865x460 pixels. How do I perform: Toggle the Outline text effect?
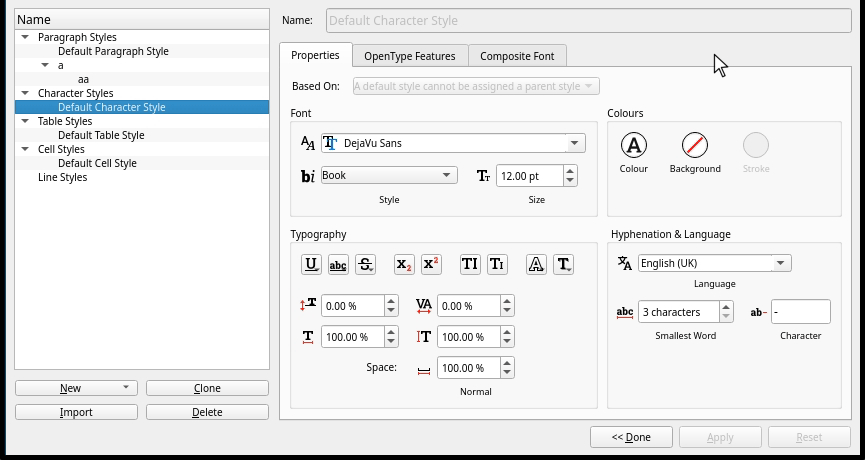tap(536, 264)
